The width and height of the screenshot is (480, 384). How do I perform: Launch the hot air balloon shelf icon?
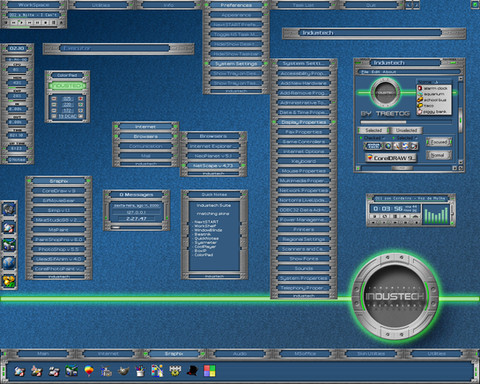click(x=89, y=370)
